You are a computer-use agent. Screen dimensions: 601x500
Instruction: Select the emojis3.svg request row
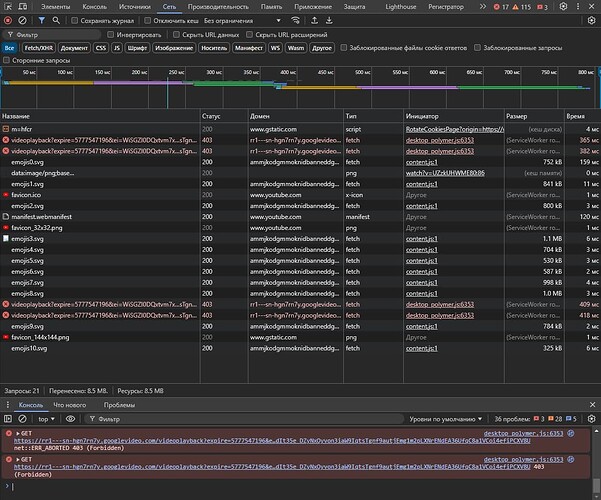pyautogui.click(x=300, y=238)
